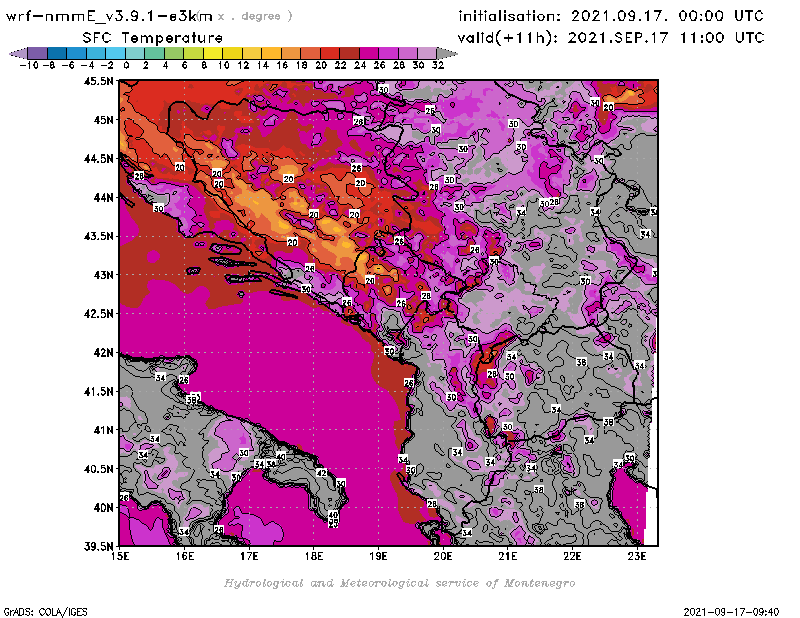This screenshot has width=800, height=618.
Task: Click the '44.5N' latitude axis label
Action: tap(98, 159)
